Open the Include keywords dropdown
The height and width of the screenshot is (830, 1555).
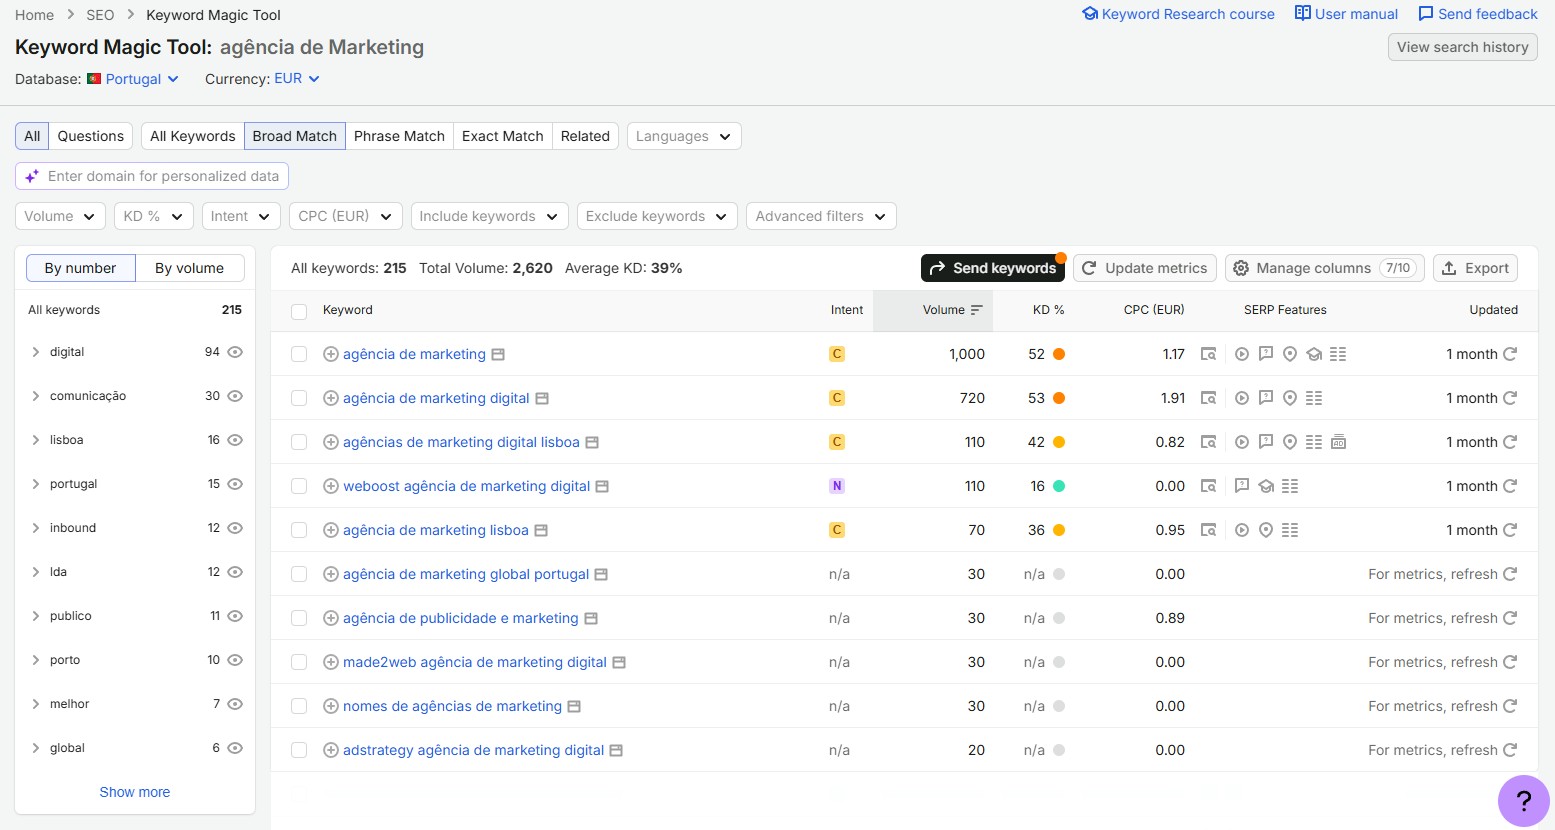[x=490, y=216]
